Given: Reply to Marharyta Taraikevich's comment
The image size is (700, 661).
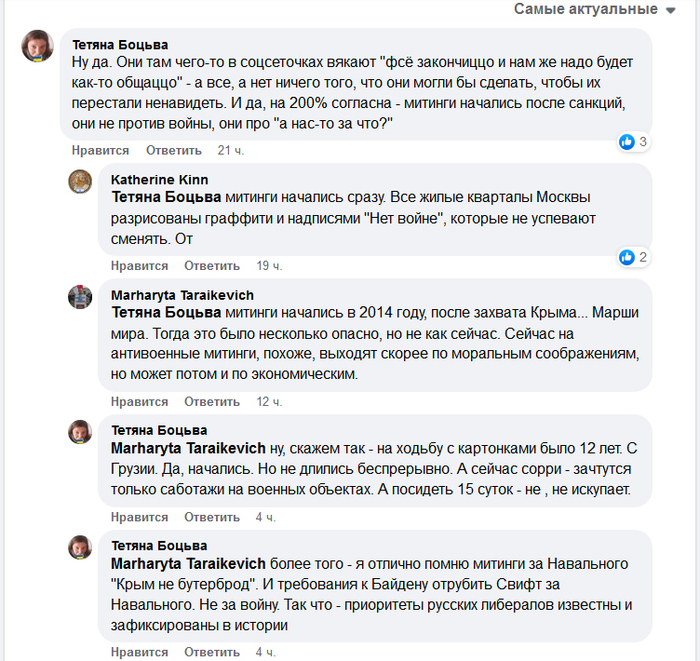Looking at the screenshot, I should [212, 401].
